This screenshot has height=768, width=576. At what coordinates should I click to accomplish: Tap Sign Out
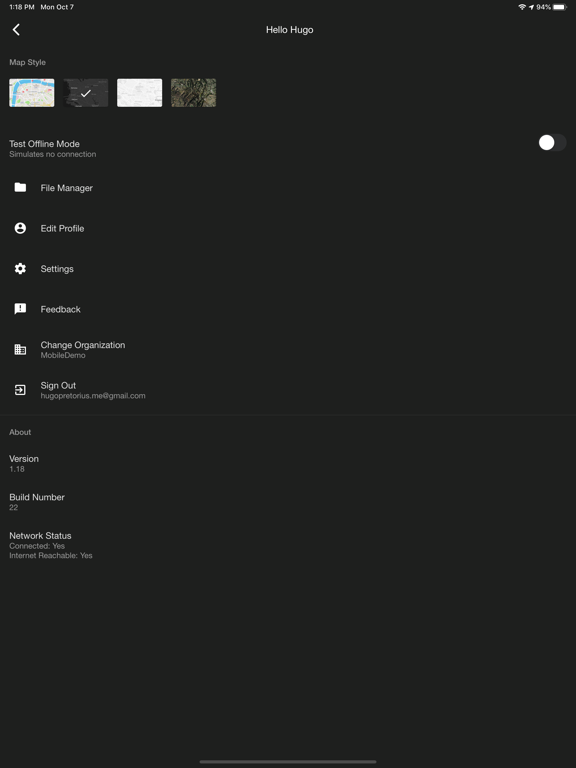pyautogui.click(x=58, y=385)
